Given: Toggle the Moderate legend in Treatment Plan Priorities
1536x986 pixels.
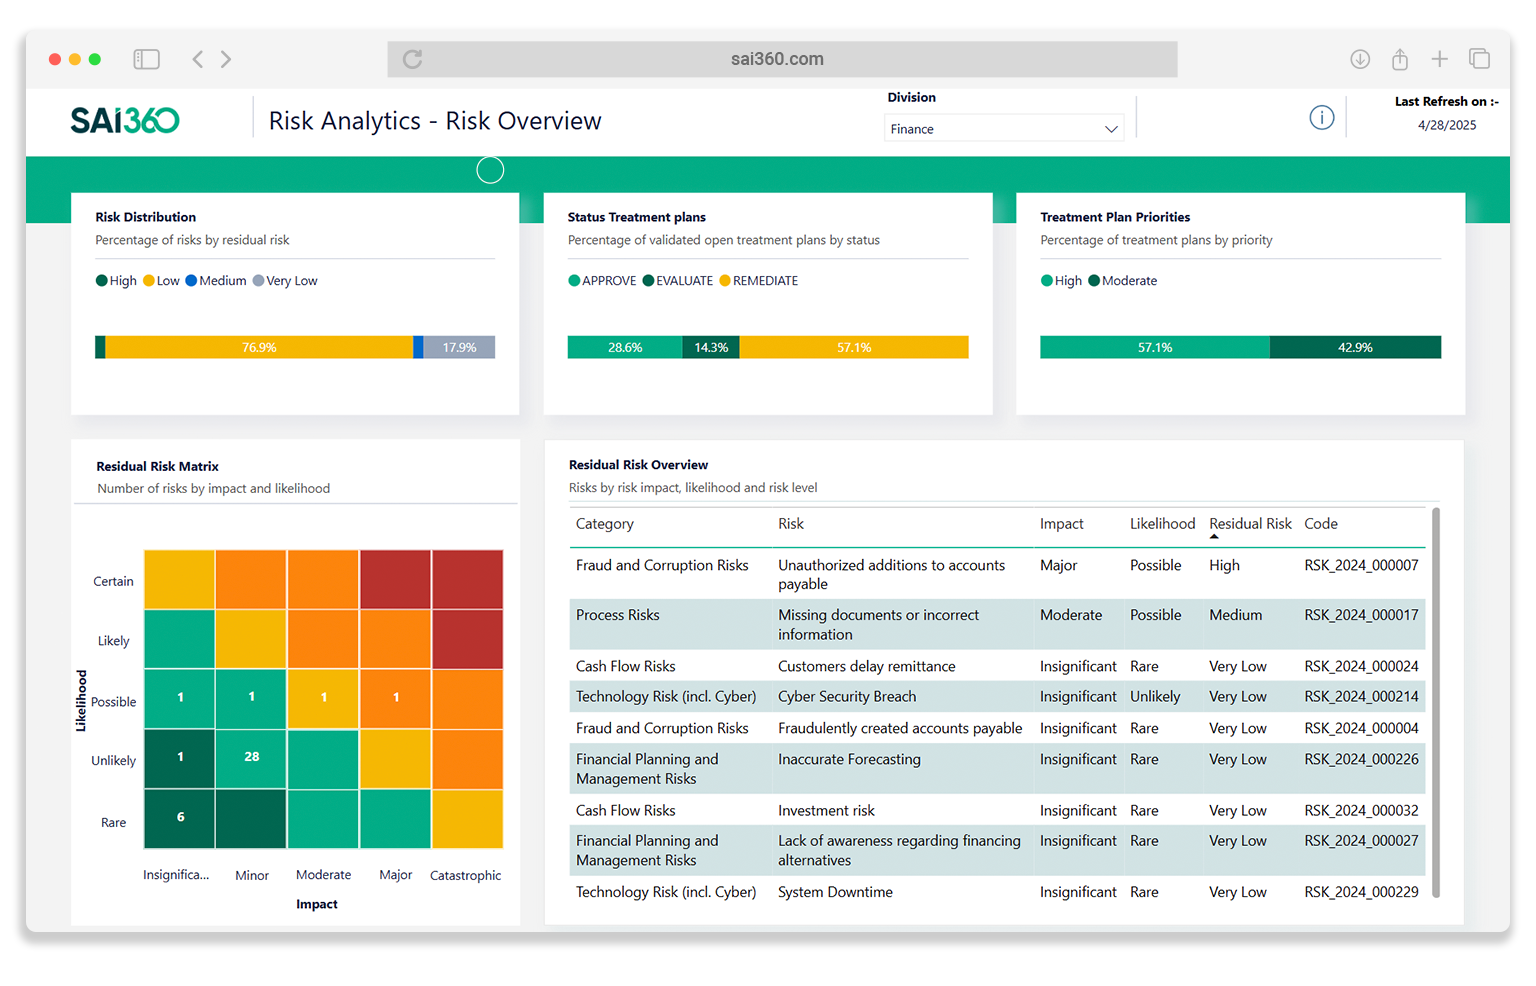Looking at the screenshot, I should pos(1122,280).
